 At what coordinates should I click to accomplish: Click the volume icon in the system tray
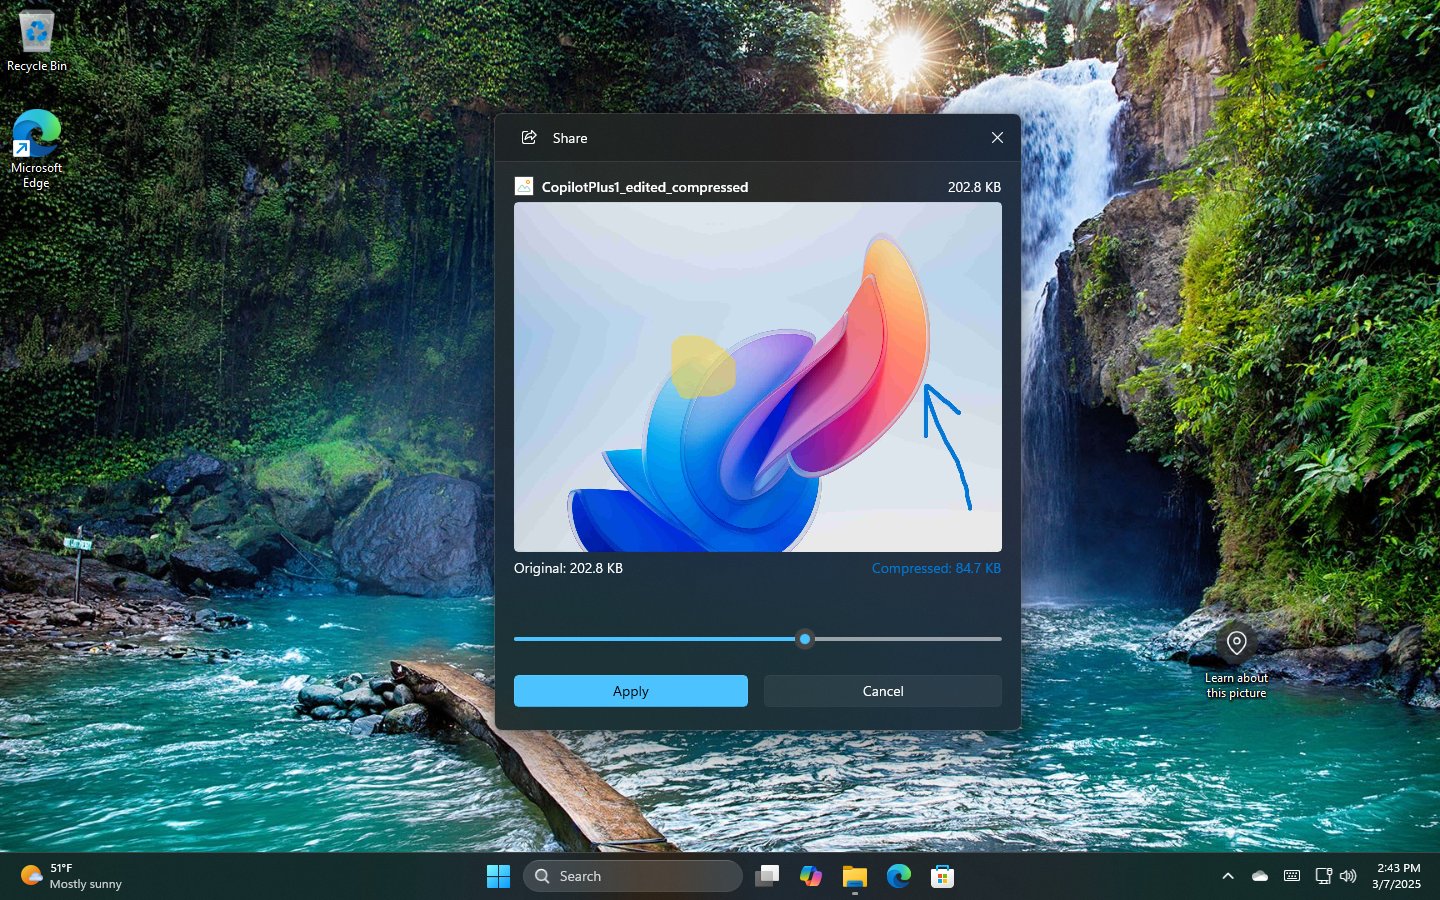1349,876
